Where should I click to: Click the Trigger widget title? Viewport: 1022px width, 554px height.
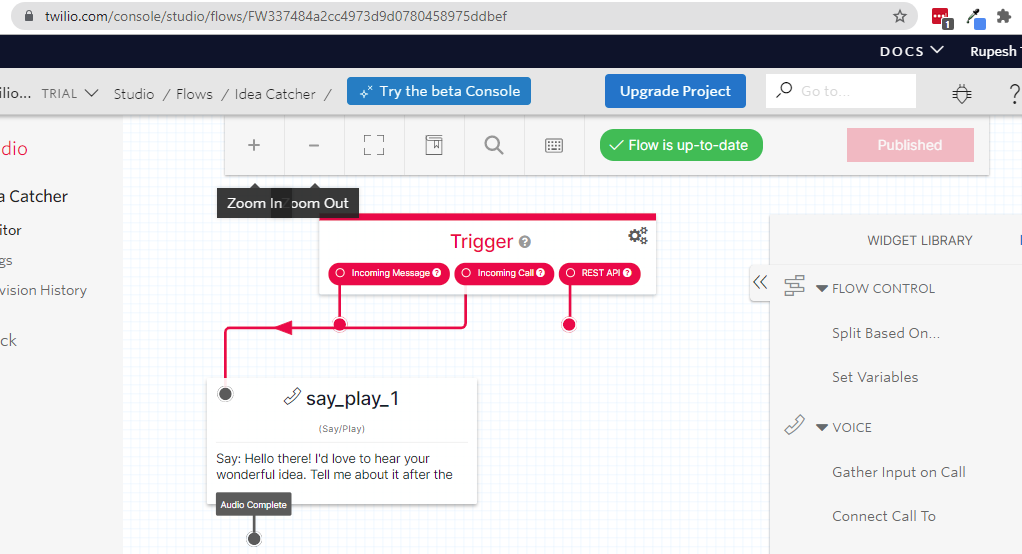[x=482, y=241]
